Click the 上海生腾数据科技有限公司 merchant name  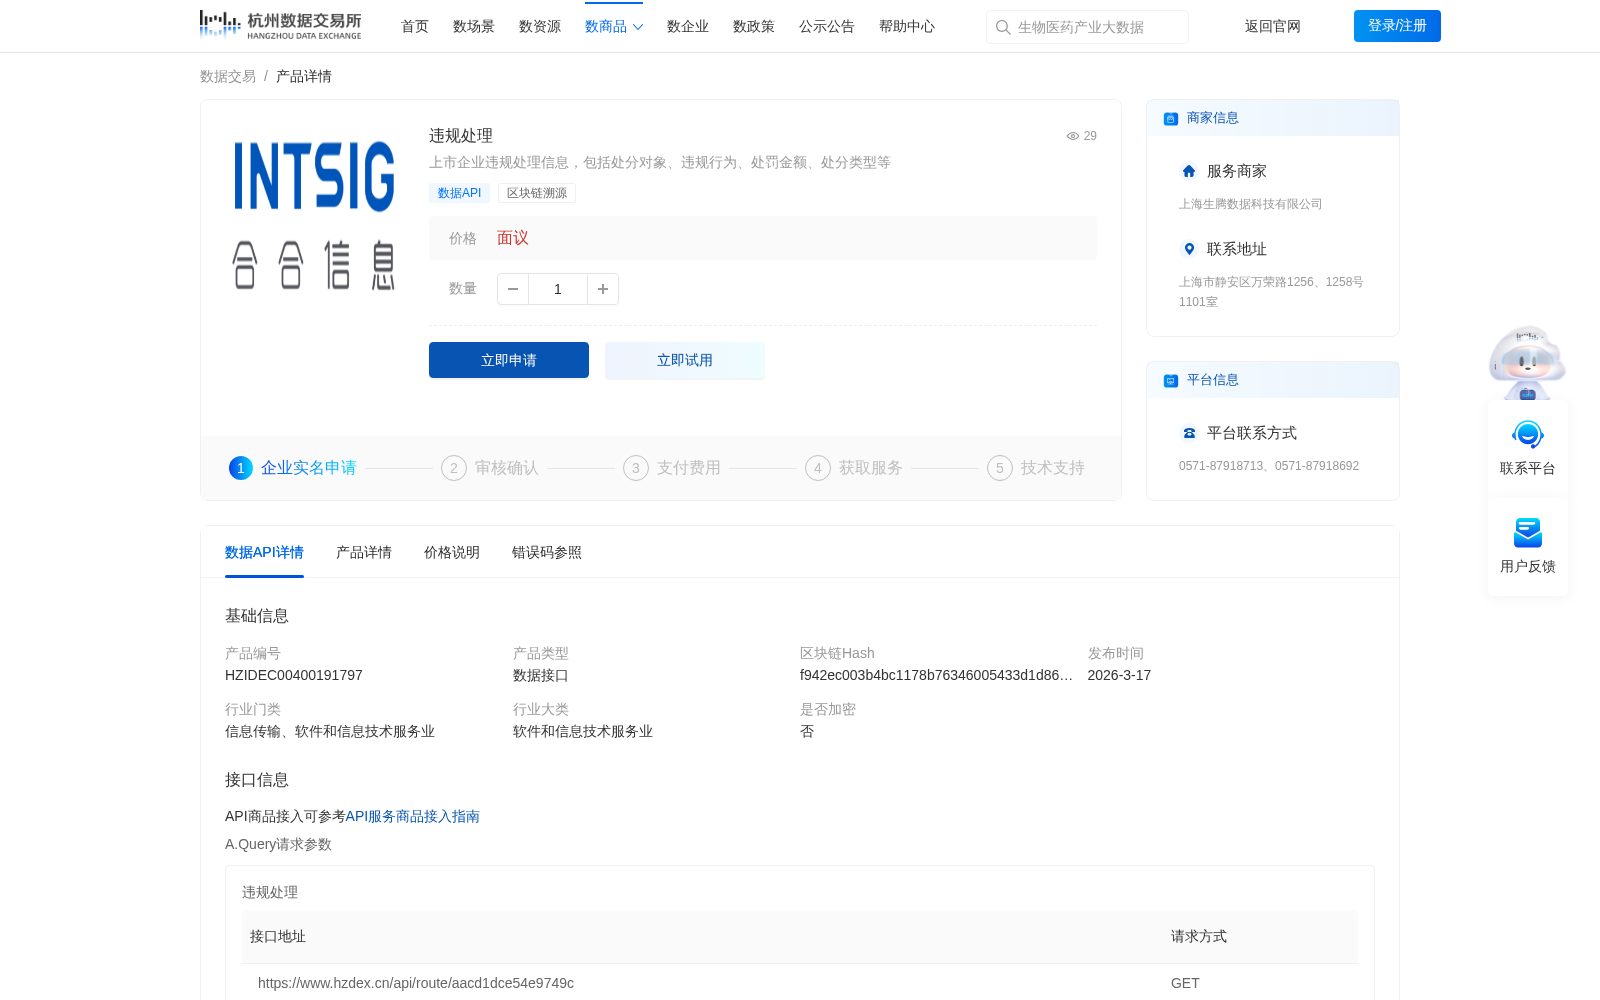click(1250, 204)
